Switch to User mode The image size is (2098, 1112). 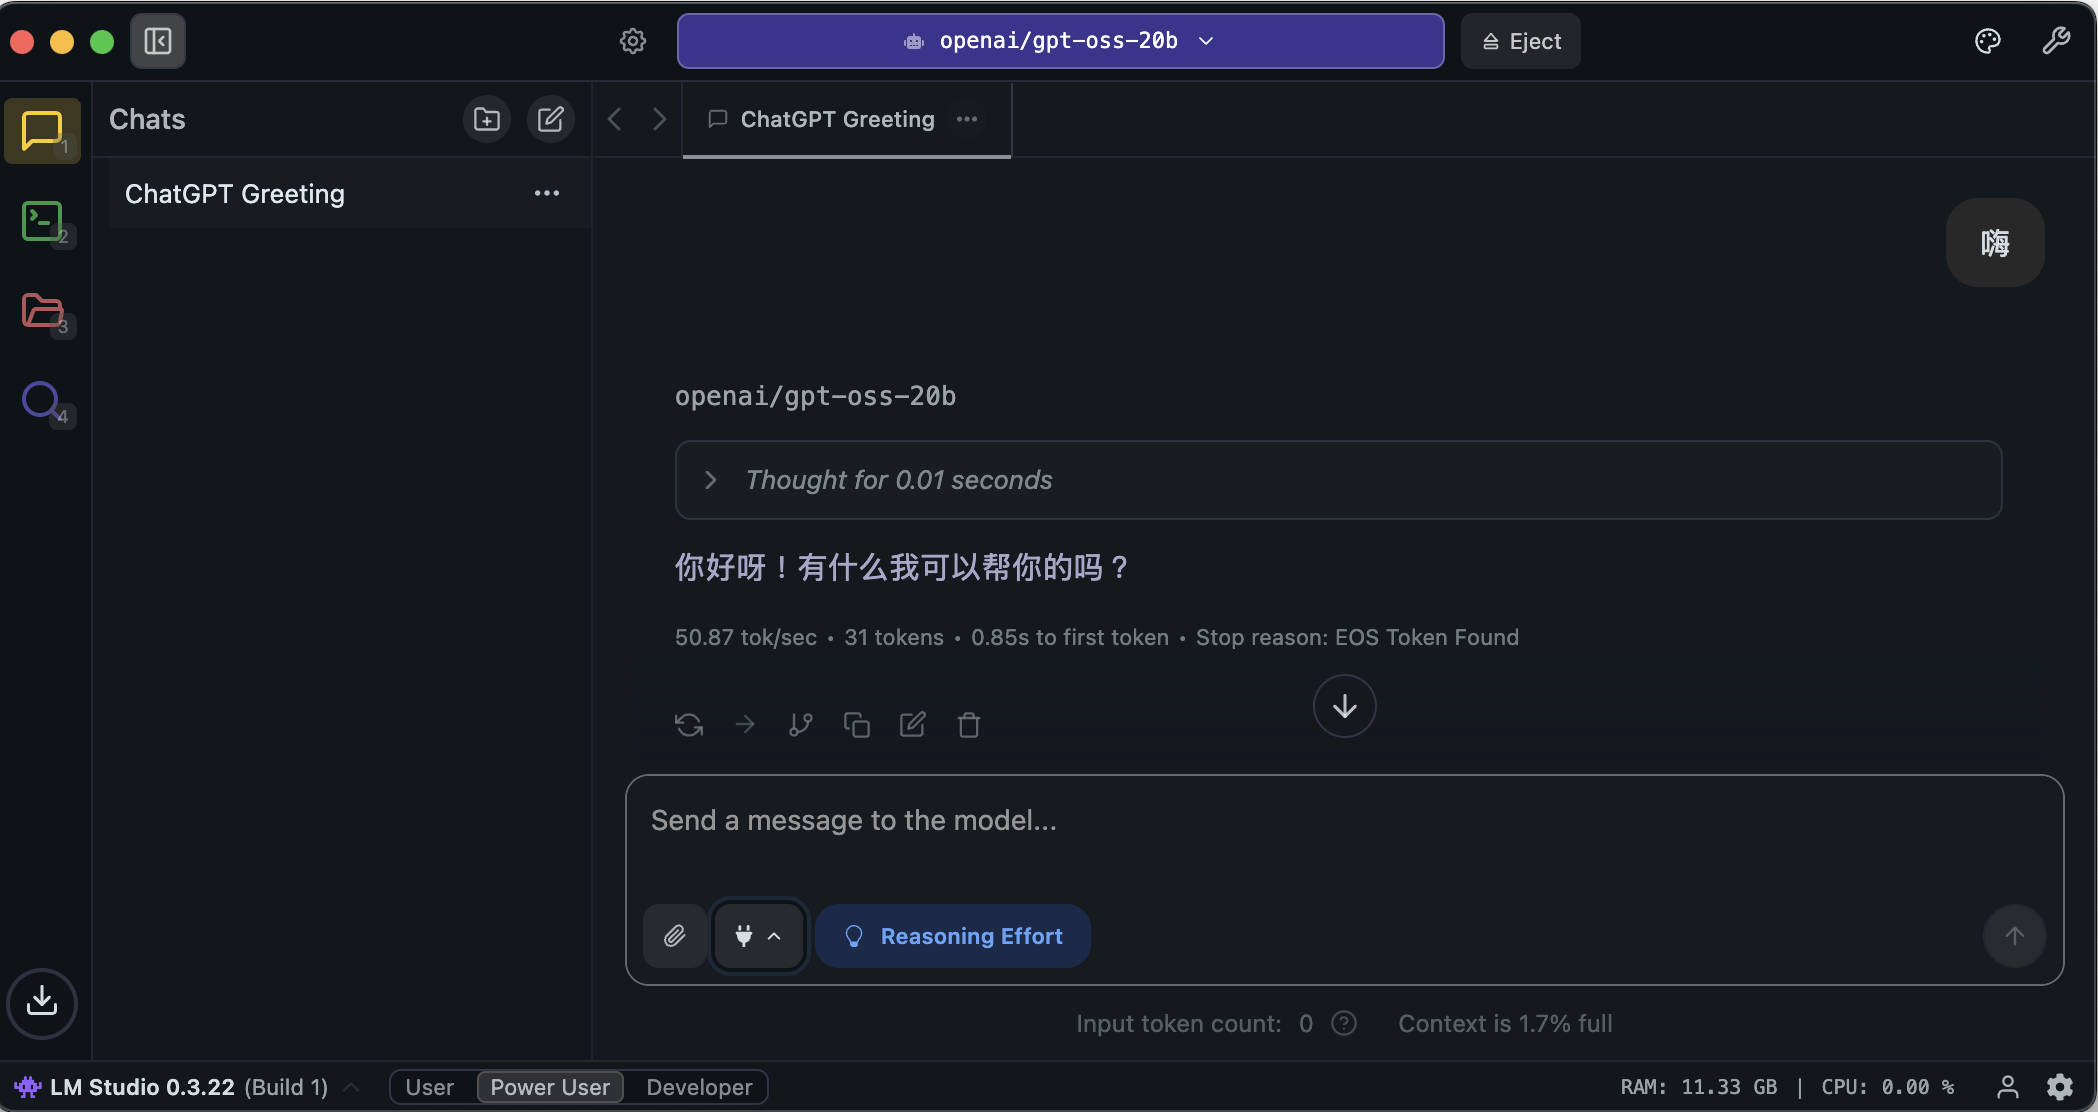[430, 1087]
